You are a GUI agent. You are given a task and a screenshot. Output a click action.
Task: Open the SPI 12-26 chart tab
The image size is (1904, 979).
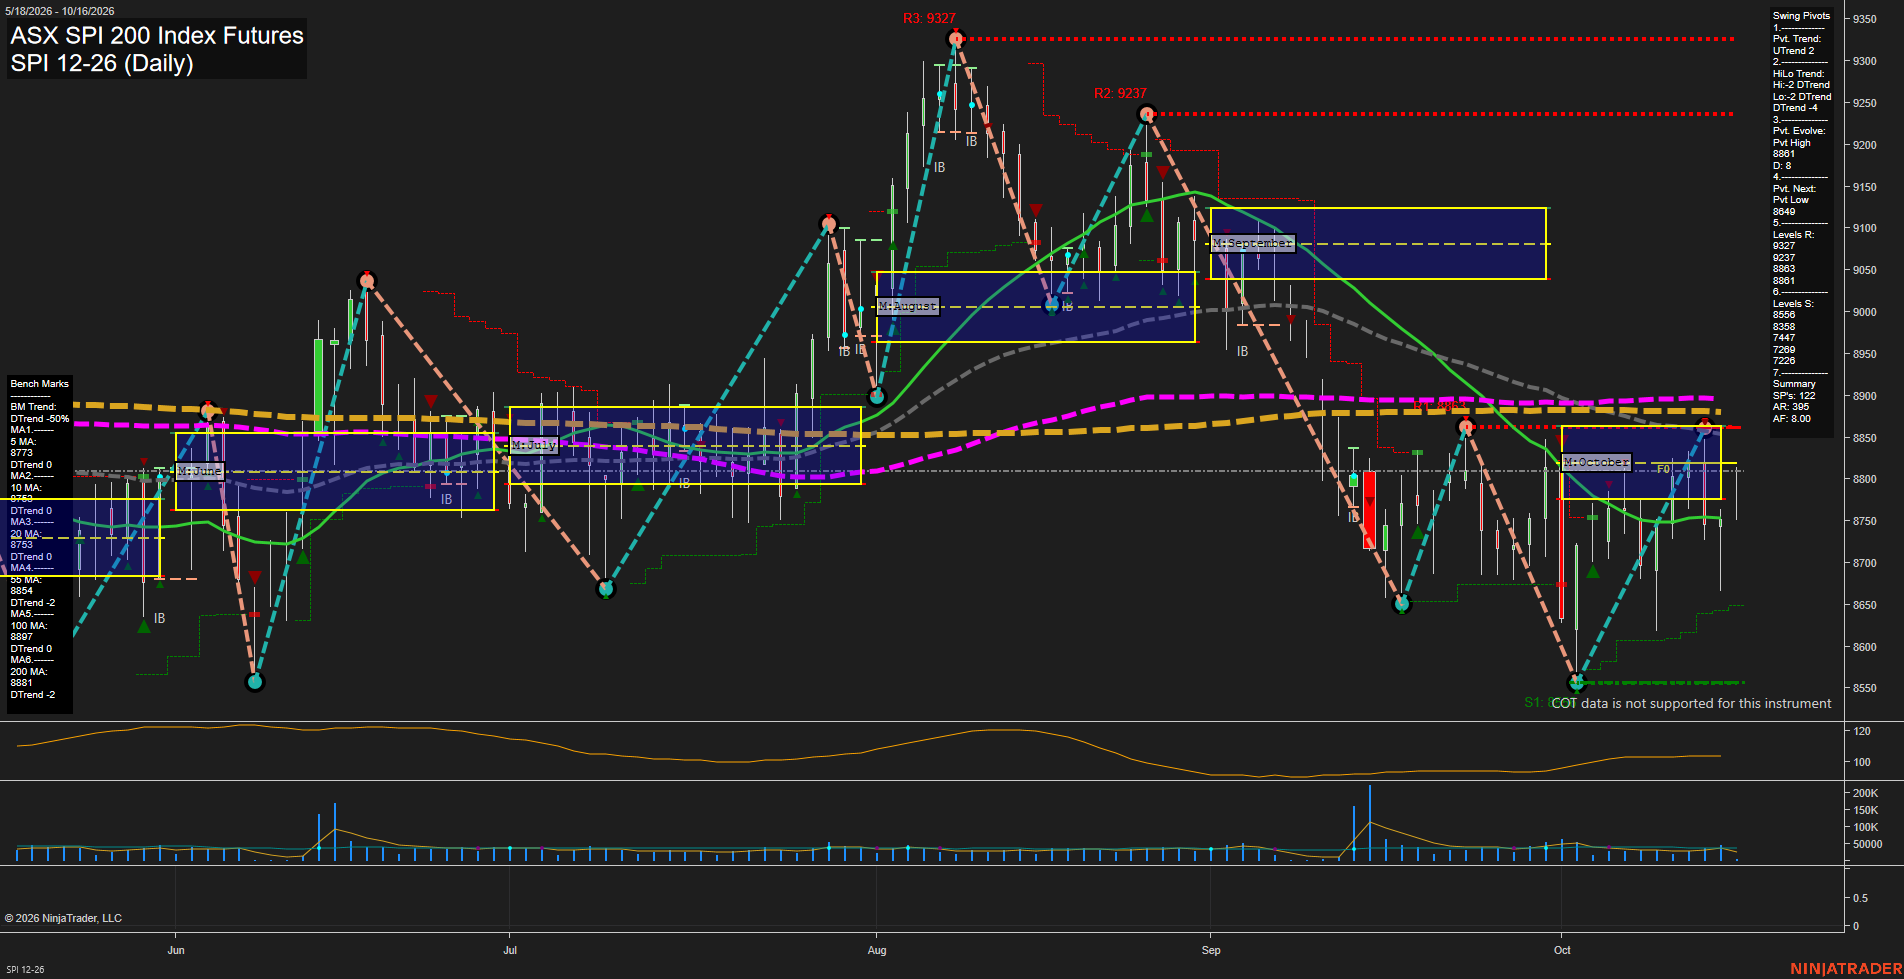pos(25,969)
